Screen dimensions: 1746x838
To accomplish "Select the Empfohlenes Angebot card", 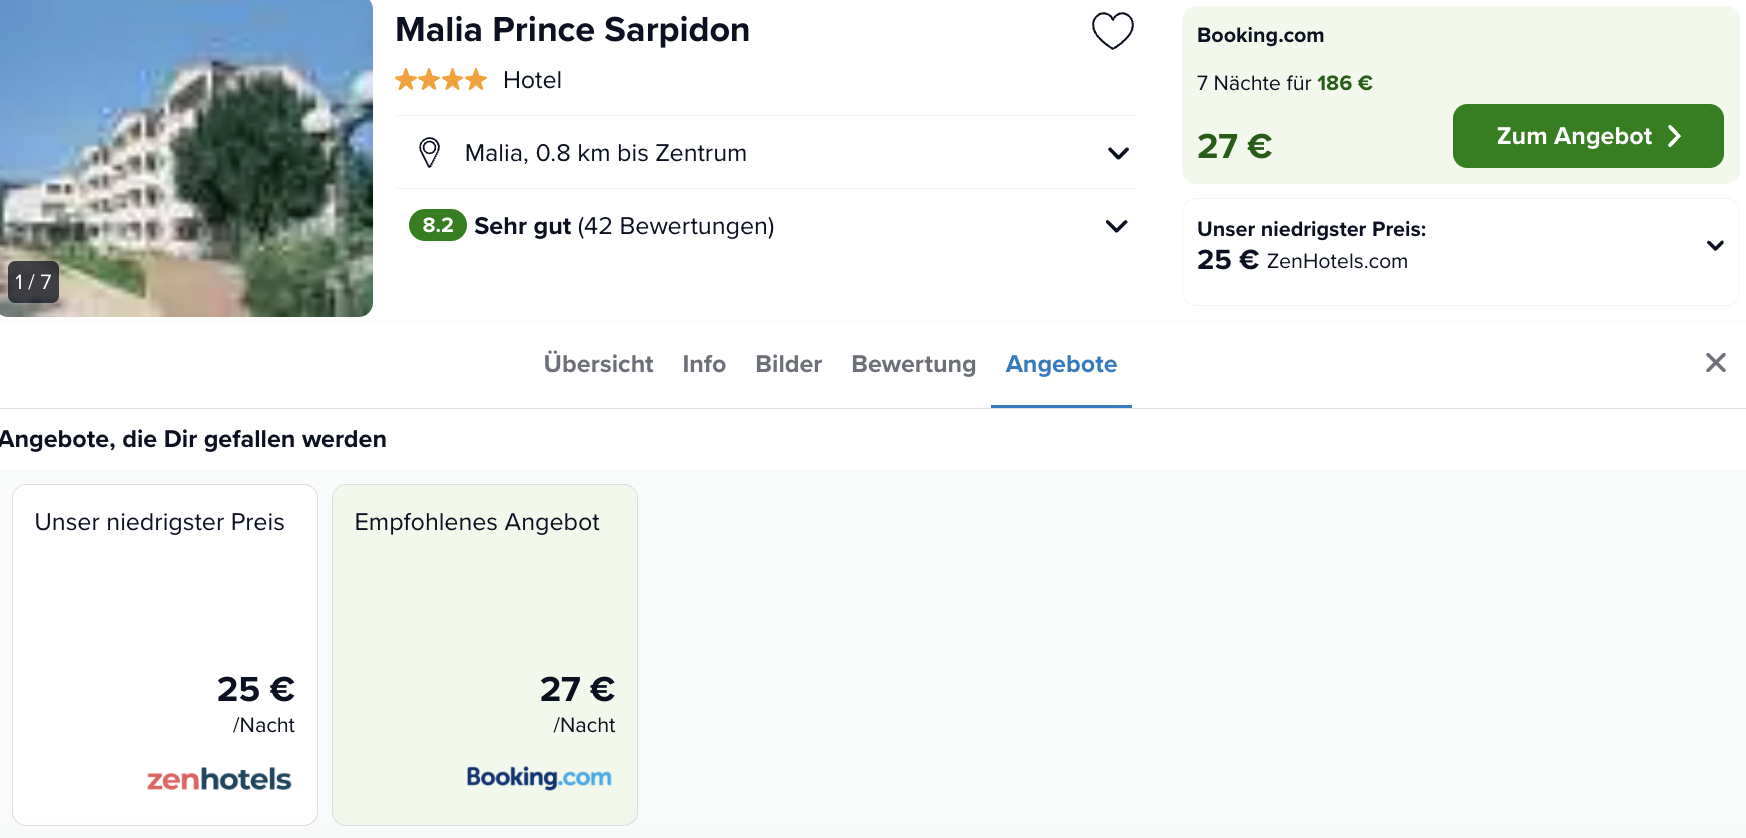I will [485, 655].
